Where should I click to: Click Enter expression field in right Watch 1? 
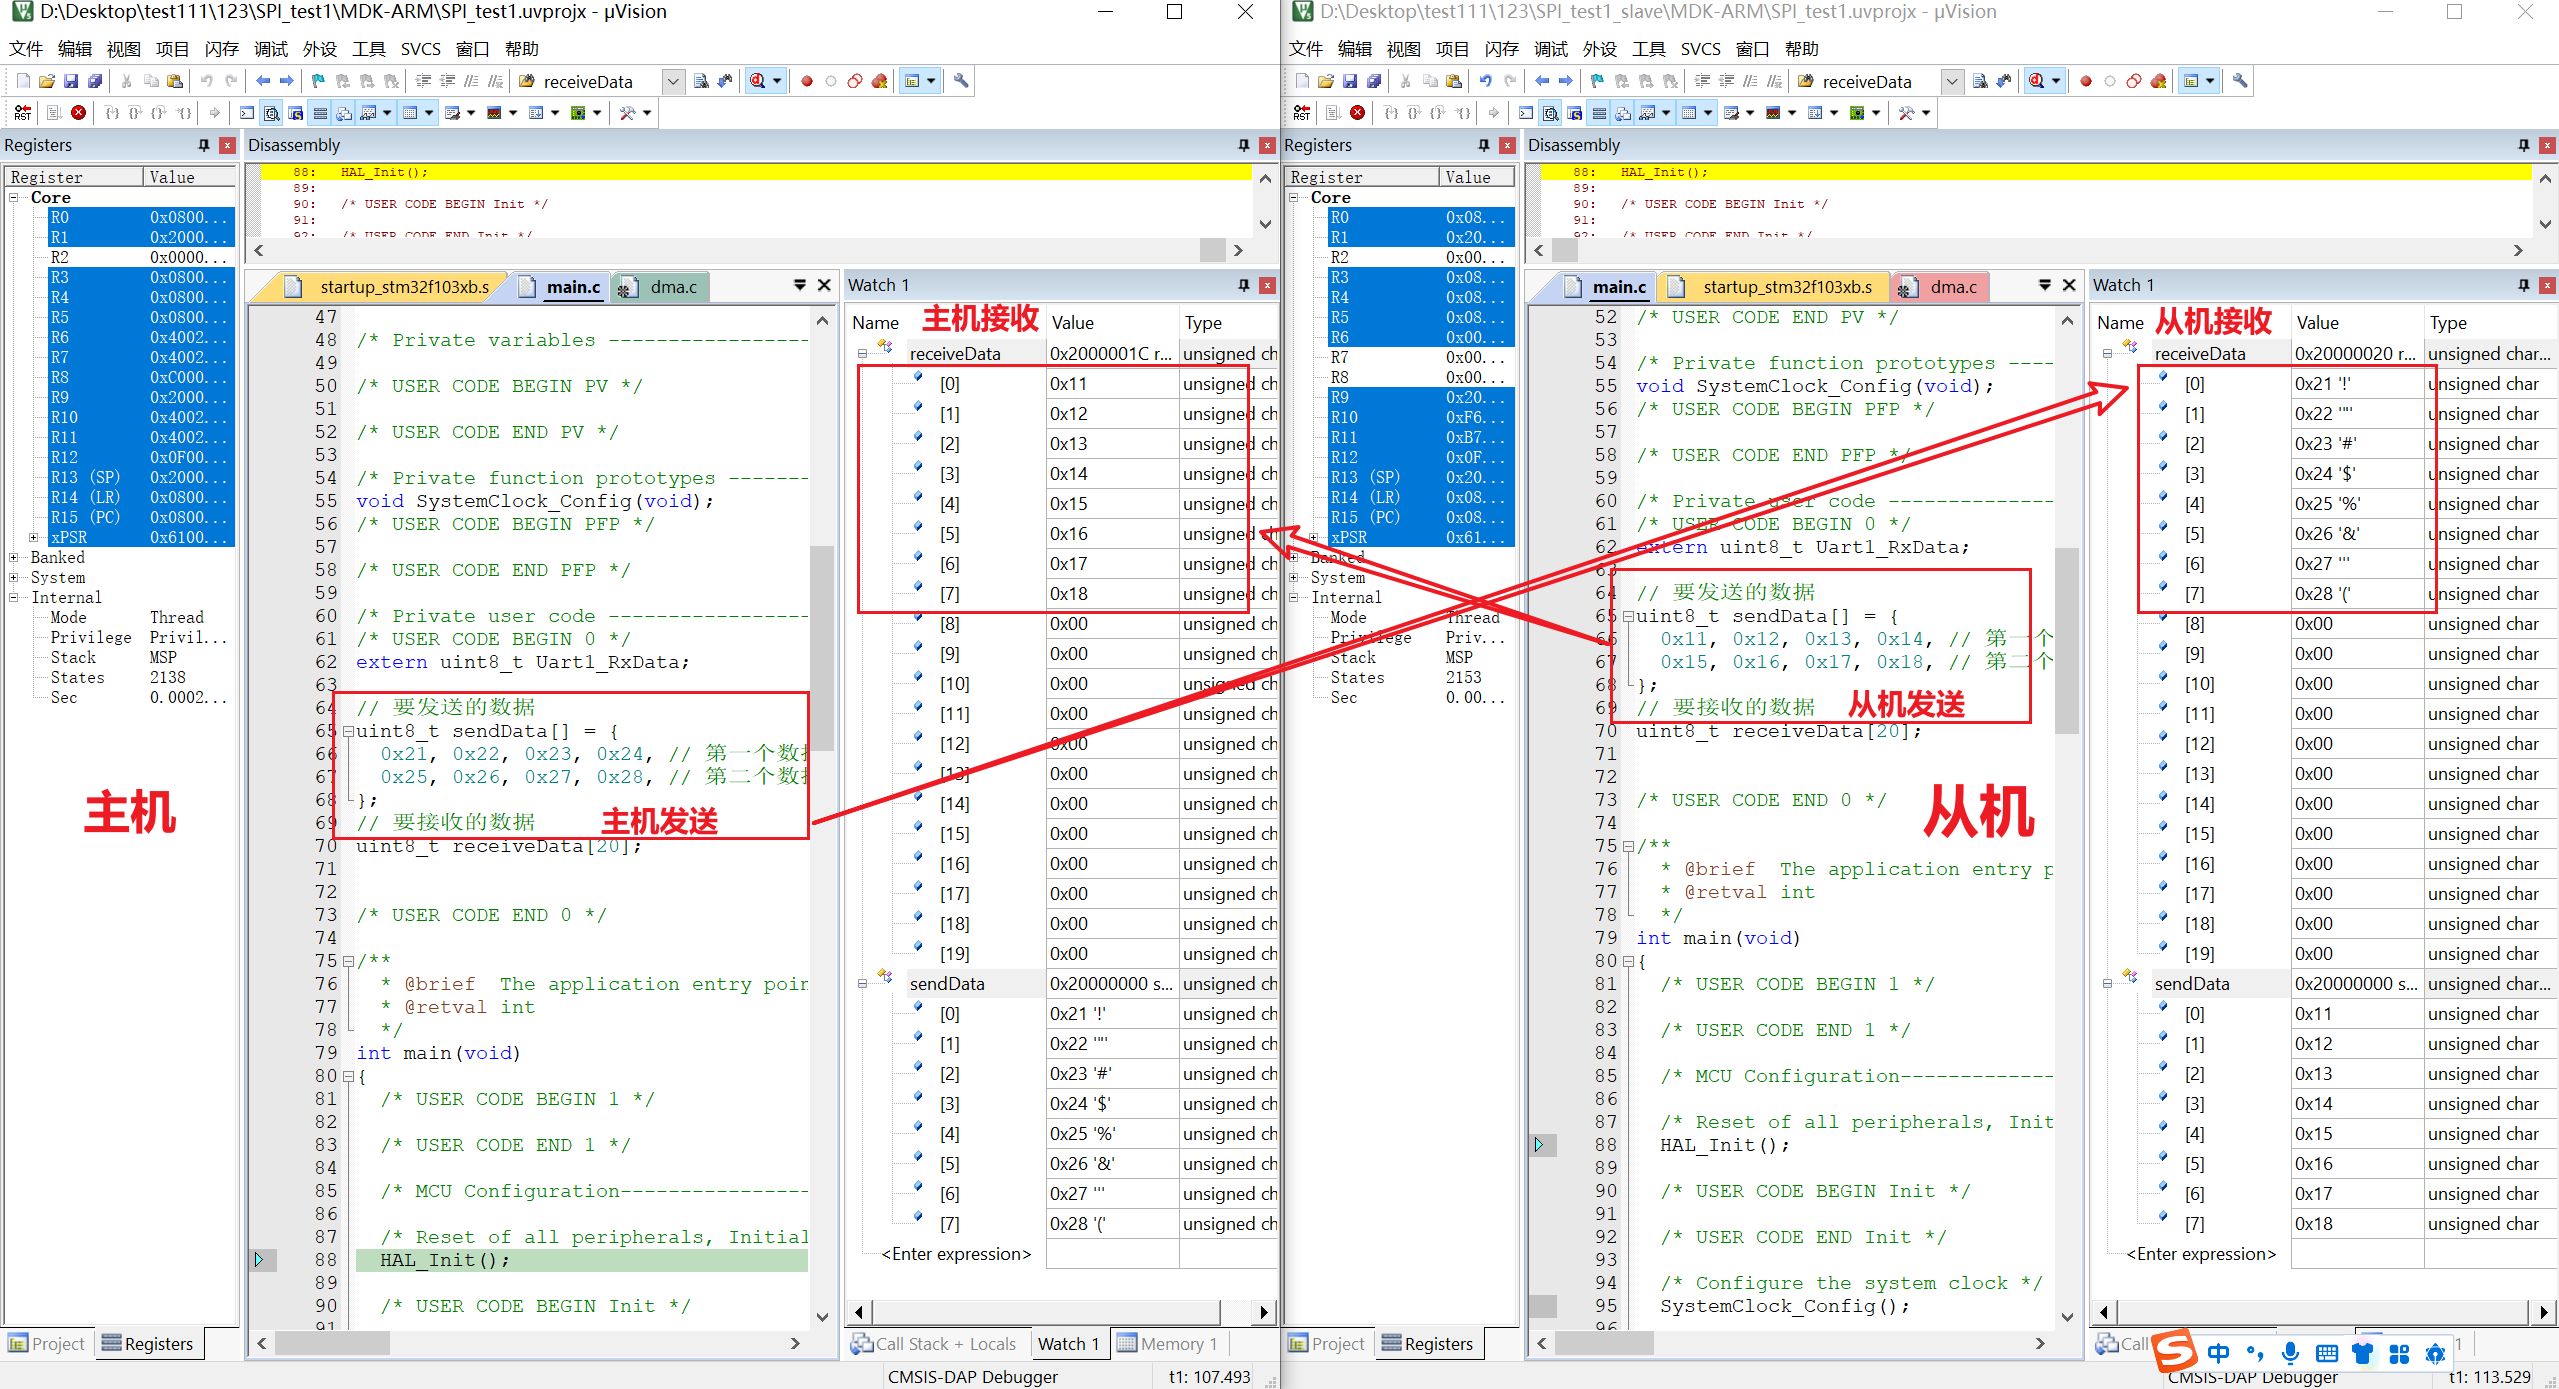coord(2201,1254)
